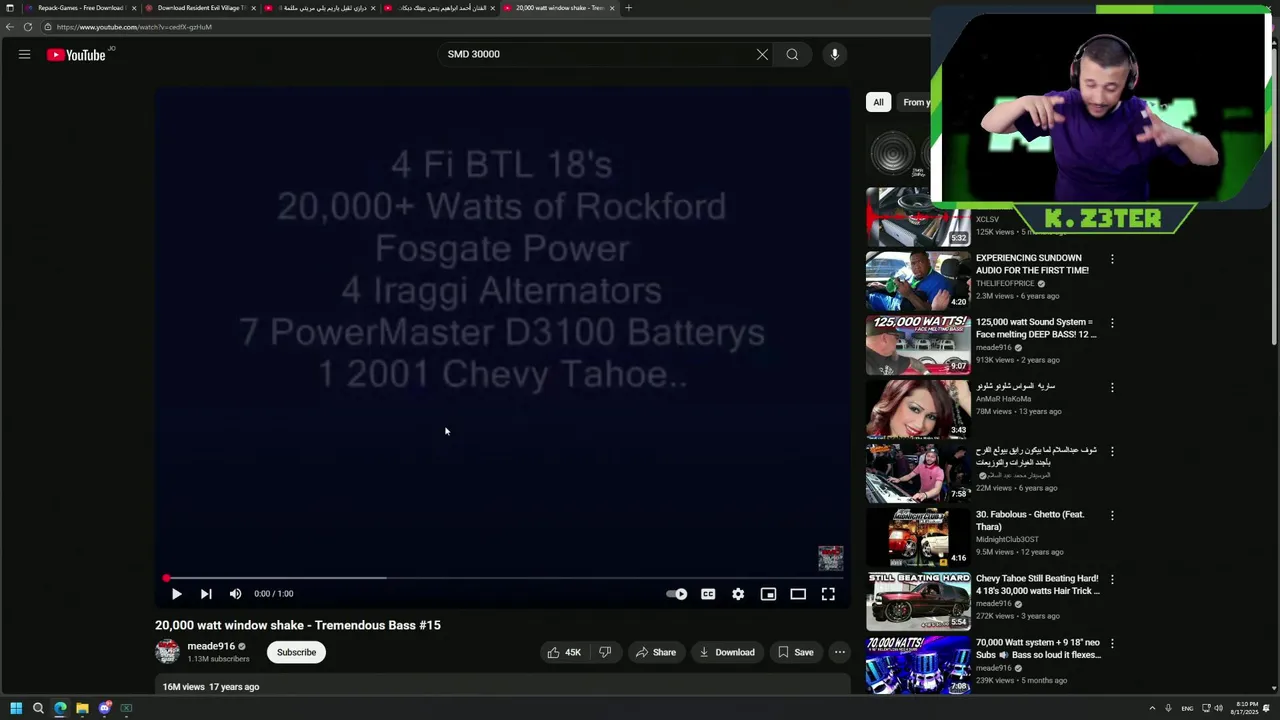
Task: Start voice search with microphone
Action: 834,55
